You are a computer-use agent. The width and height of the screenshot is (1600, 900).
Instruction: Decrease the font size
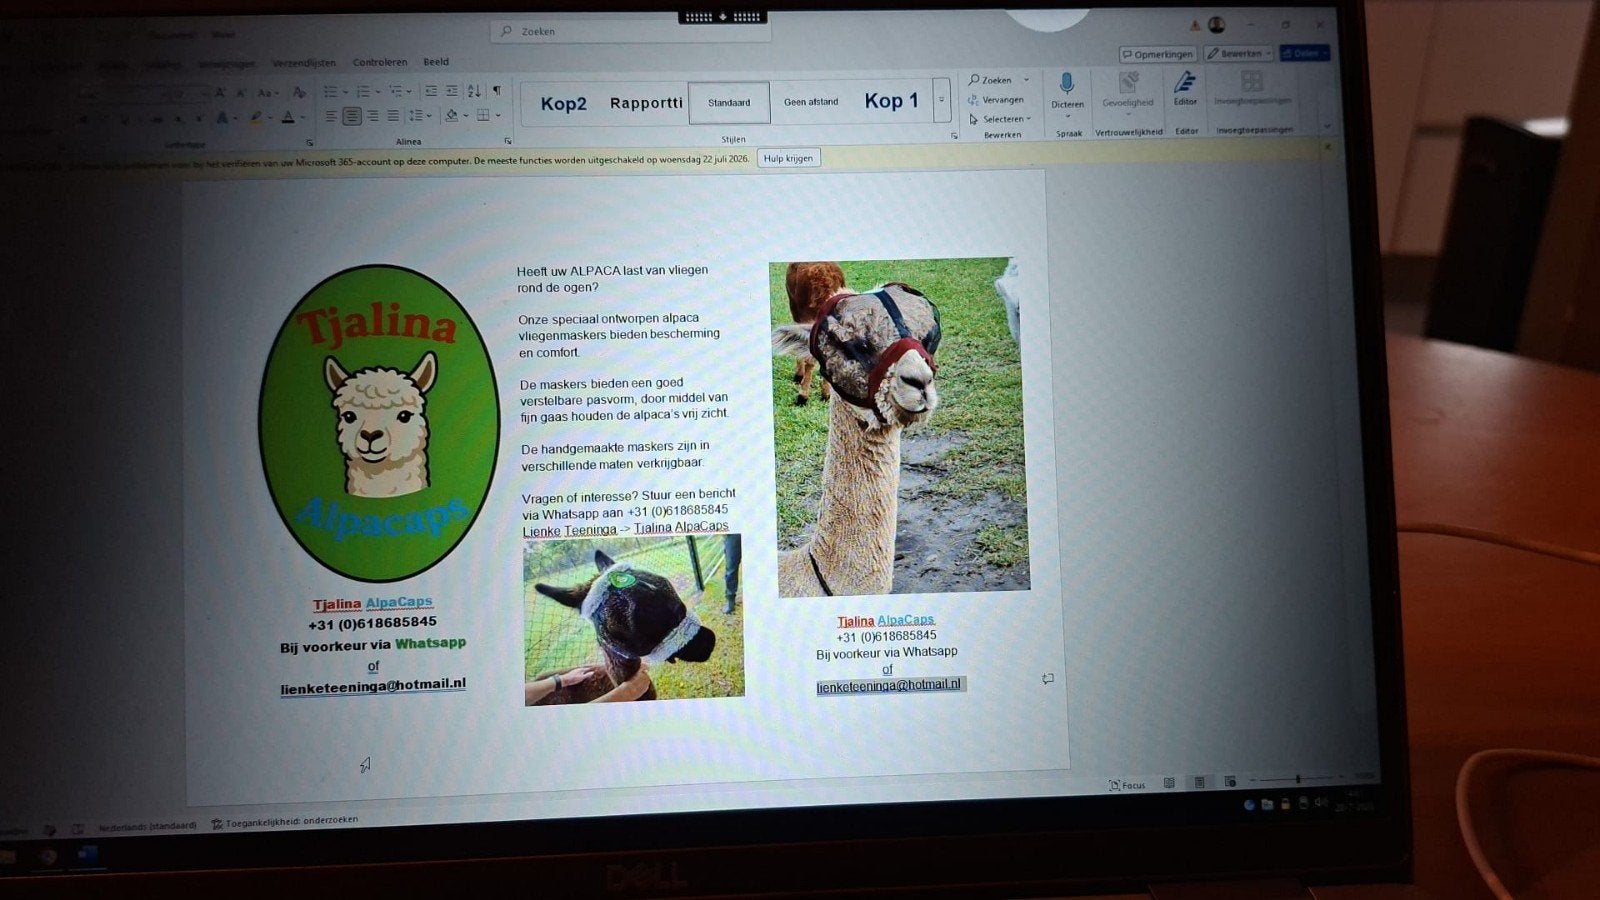click(240, 93)
